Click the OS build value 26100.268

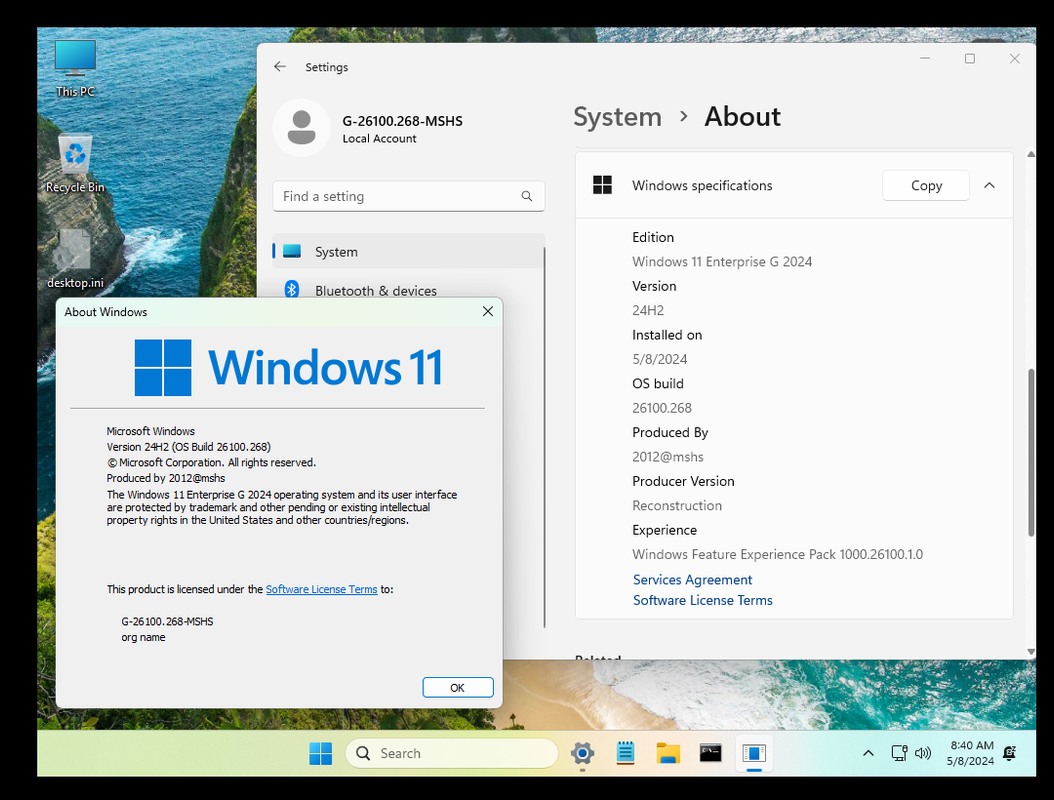tap(661, 408)
